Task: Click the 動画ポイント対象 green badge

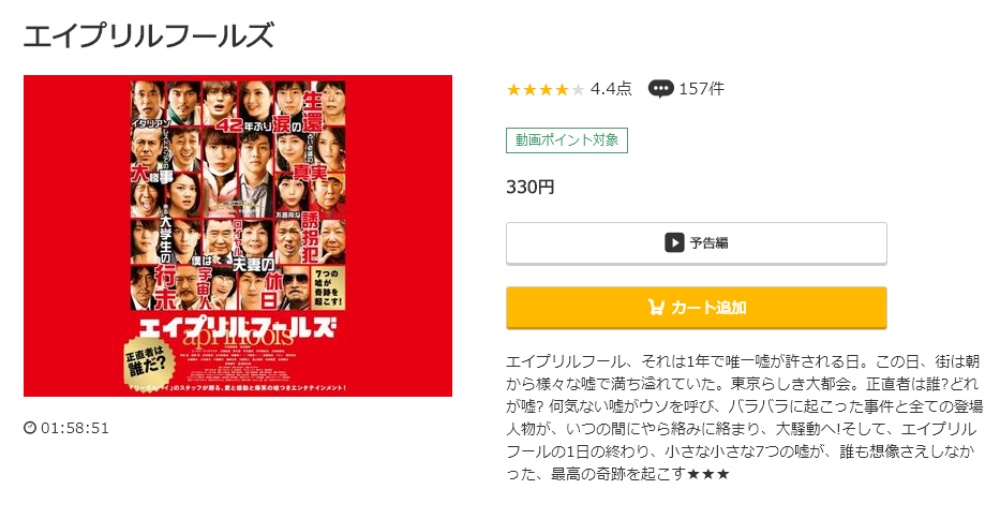Action: 567,140
